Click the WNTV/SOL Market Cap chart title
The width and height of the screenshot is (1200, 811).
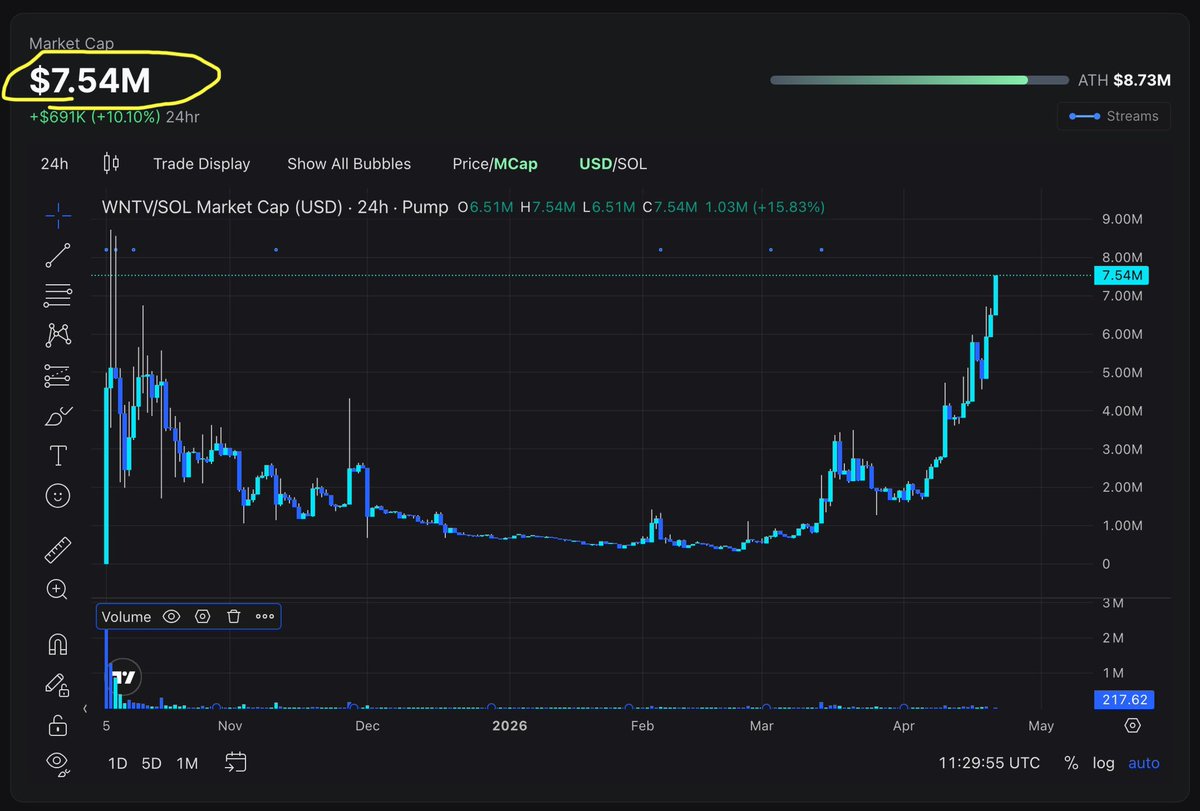tap(275, 207)
